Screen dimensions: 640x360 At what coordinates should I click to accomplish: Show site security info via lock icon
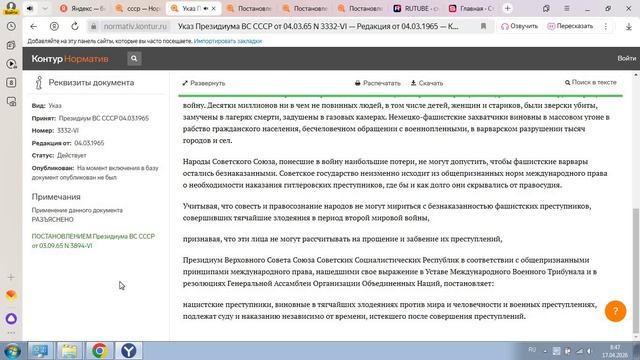pyautogui.click(x=93, y=26)
